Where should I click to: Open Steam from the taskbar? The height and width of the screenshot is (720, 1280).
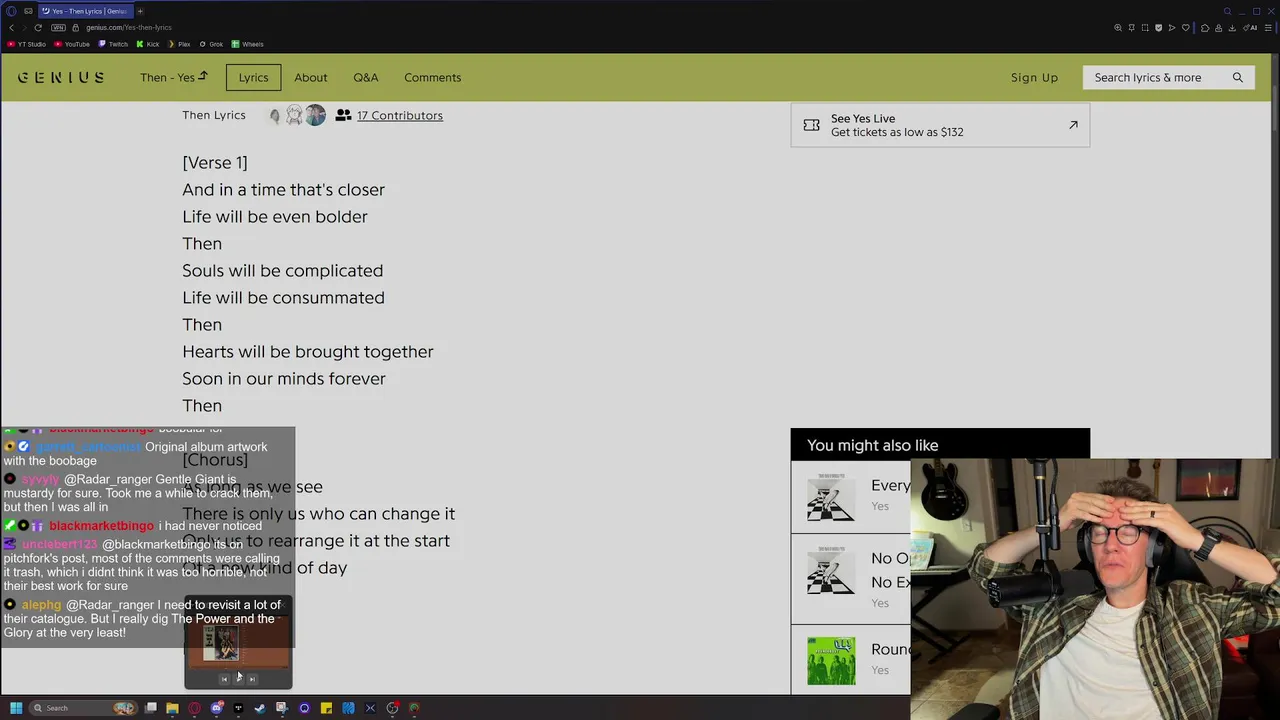click(x=260, y=708)
